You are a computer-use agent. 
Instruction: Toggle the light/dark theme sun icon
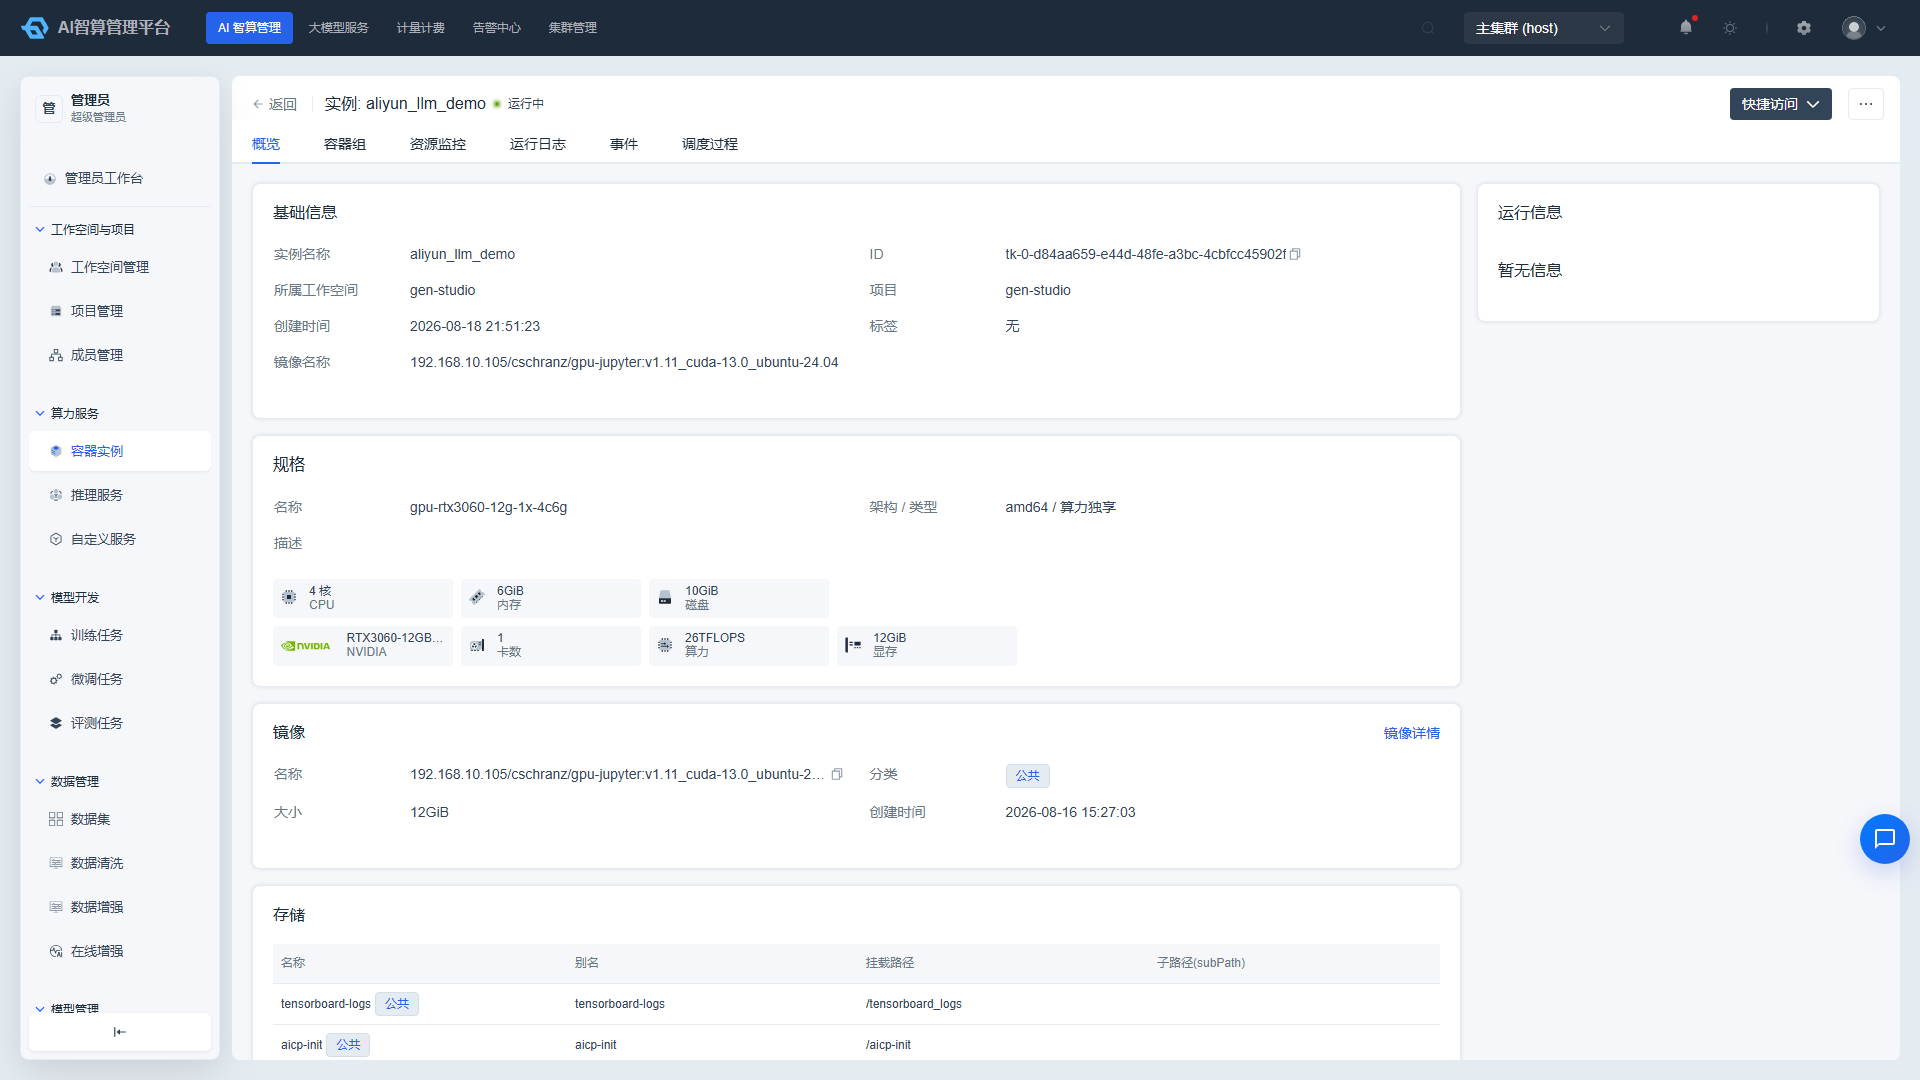[x=1730, y=28]
